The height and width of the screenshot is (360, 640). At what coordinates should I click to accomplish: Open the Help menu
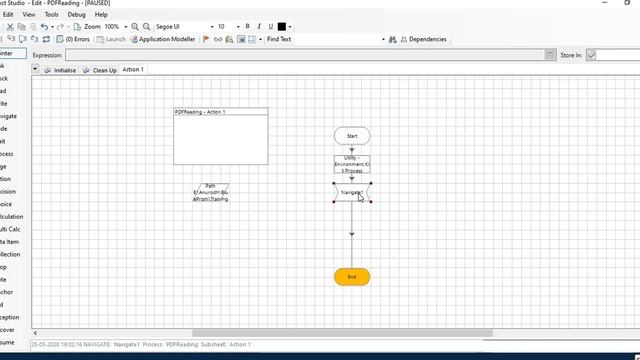101,14
